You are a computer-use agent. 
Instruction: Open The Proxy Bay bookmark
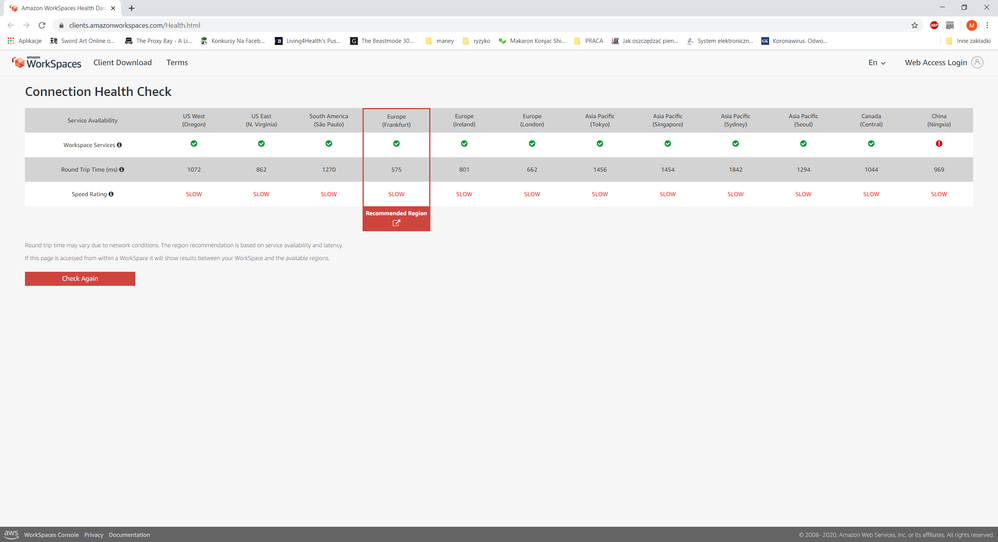tap(158, 41)
